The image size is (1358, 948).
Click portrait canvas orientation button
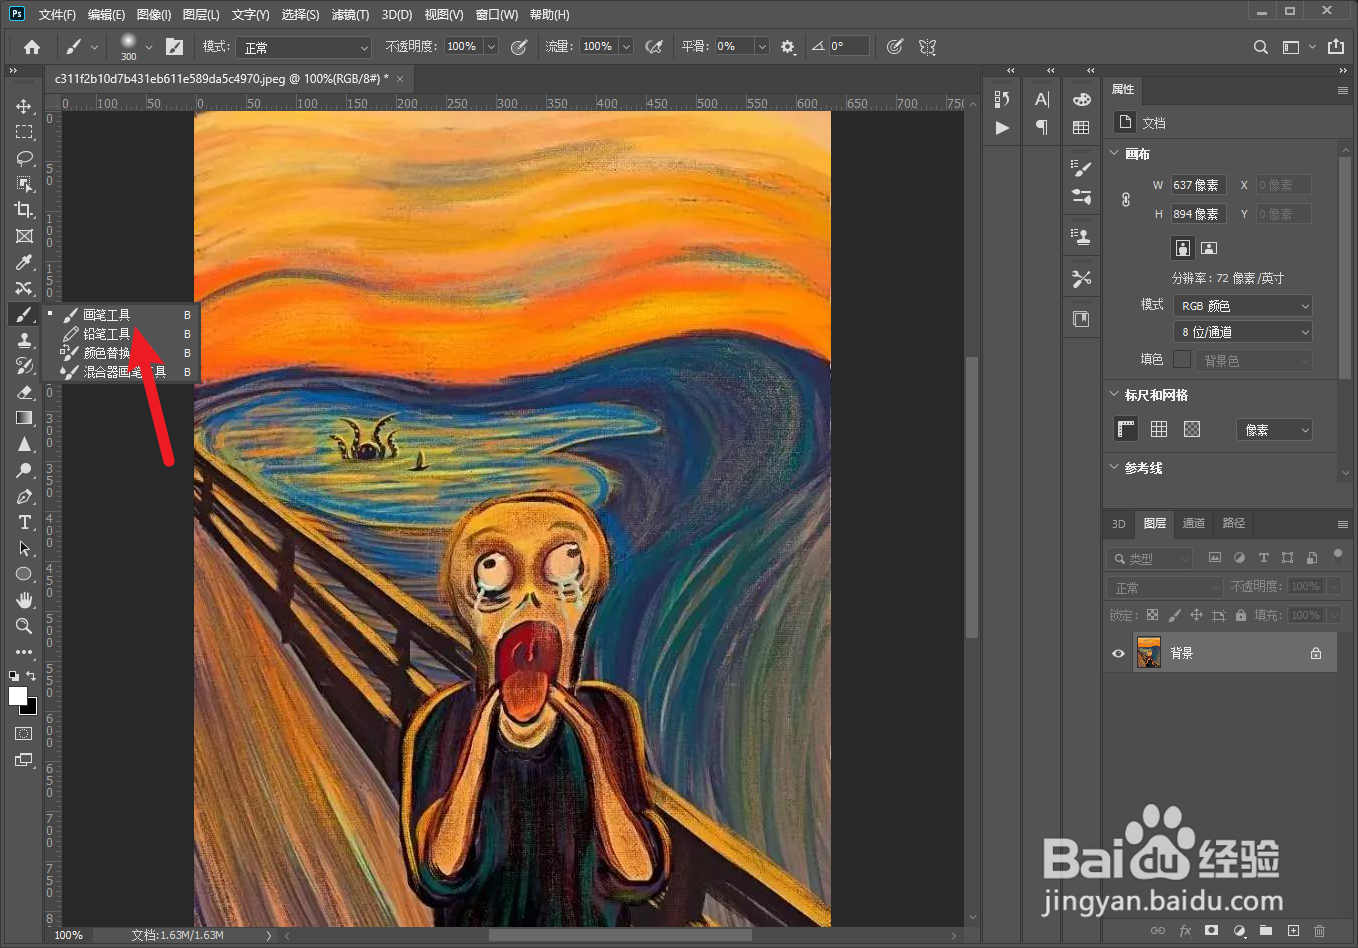point(1183,248)
